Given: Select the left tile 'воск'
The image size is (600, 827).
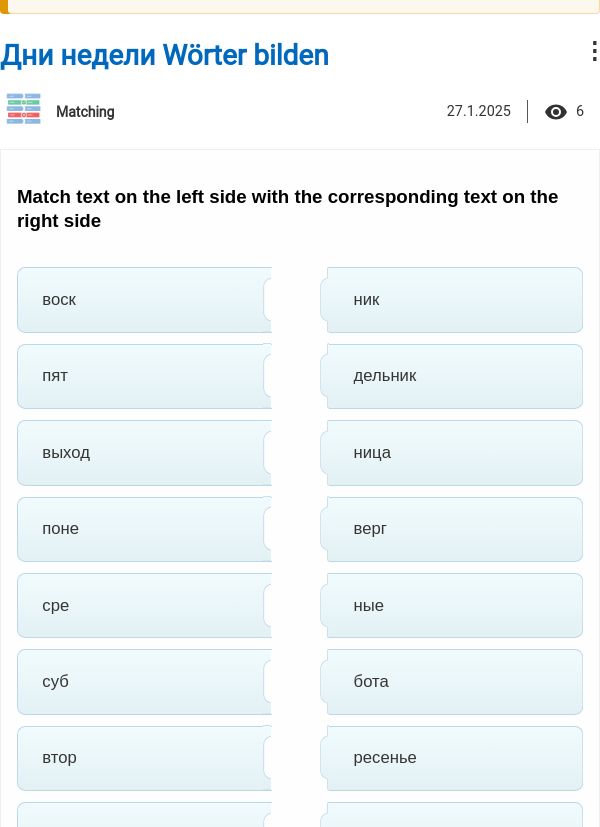Looking at the screenshot, I should tap(144, 300).
